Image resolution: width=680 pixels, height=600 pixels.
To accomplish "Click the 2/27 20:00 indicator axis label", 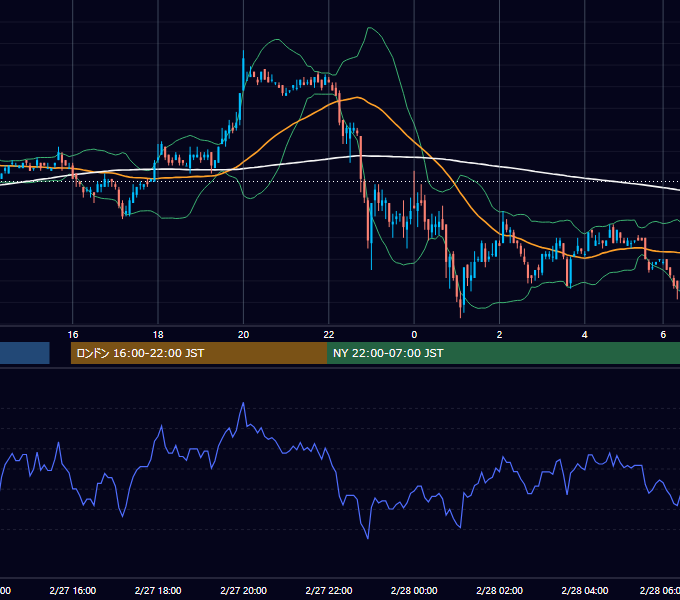I will point(243,590).
